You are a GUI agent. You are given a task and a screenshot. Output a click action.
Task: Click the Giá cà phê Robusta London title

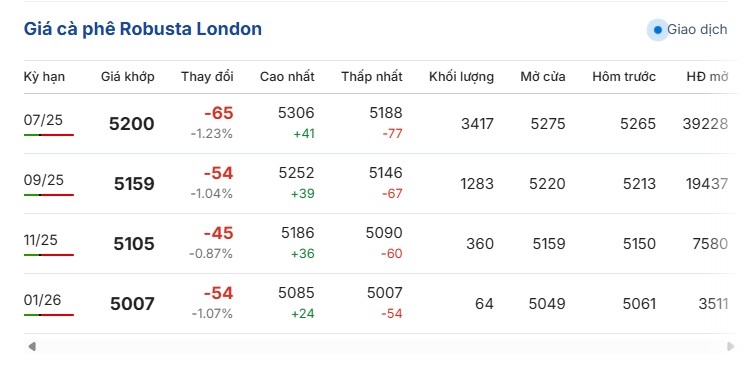143,29
